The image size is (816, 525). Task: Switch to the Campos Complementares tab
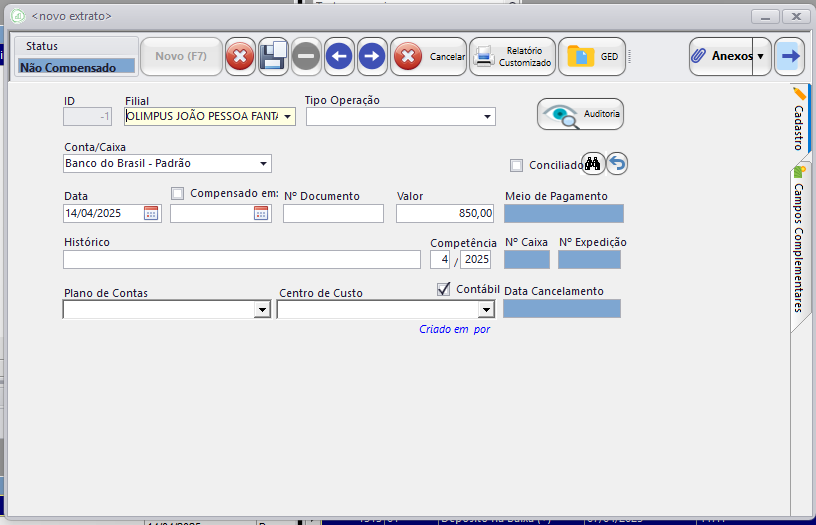799,245
